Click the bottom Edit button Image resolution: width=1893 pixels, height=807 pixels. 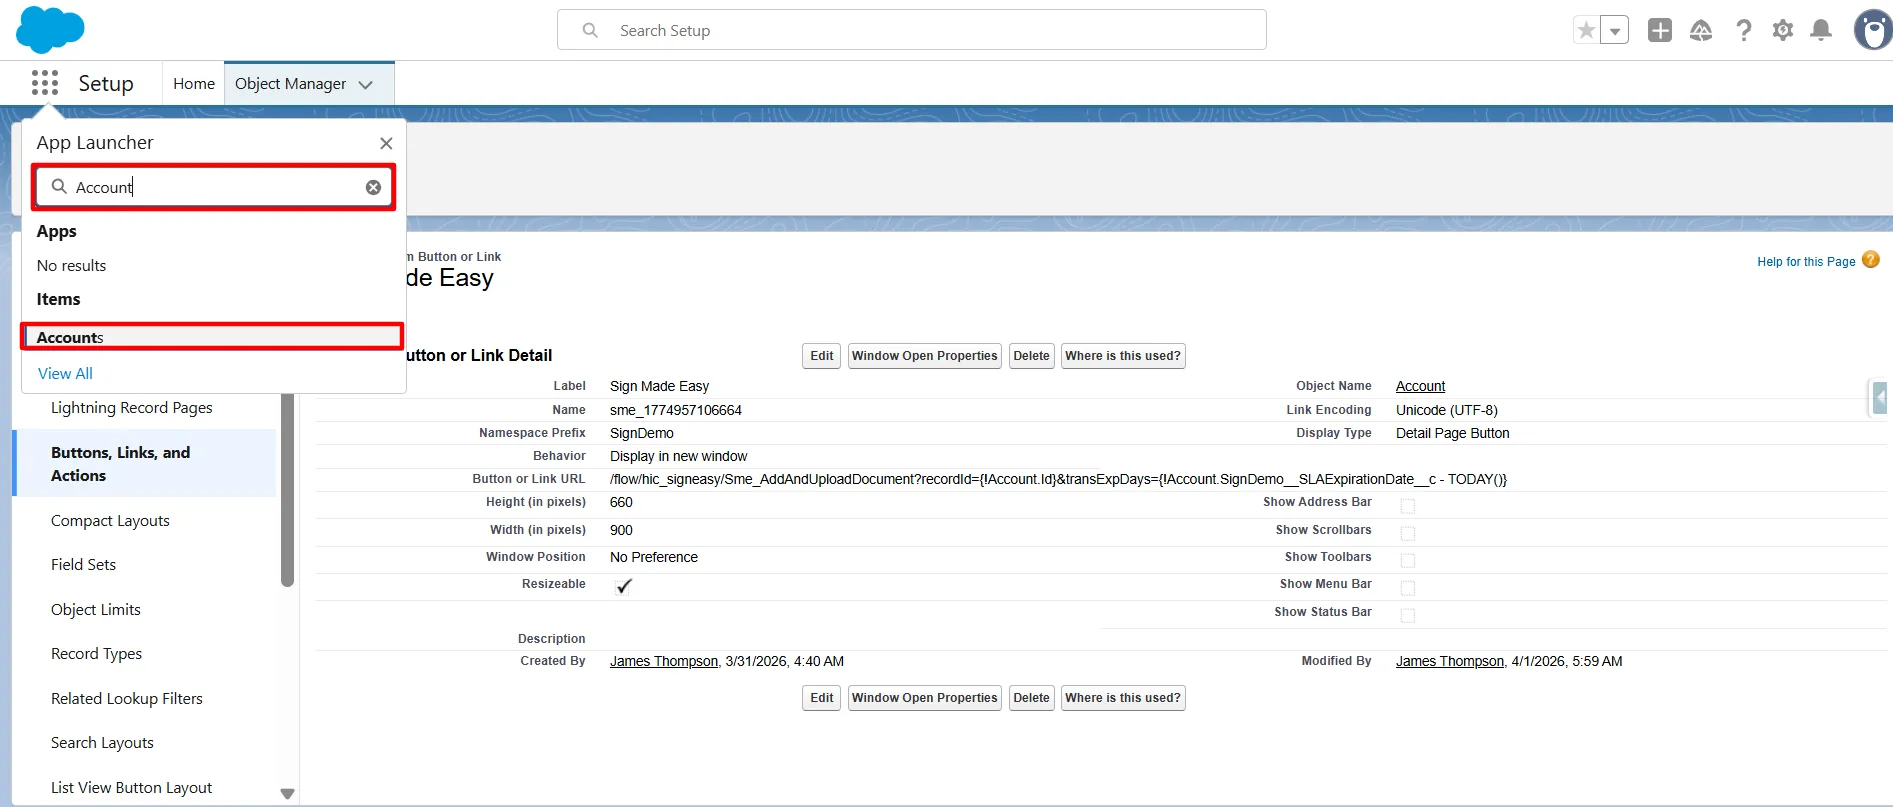[822, 698]
